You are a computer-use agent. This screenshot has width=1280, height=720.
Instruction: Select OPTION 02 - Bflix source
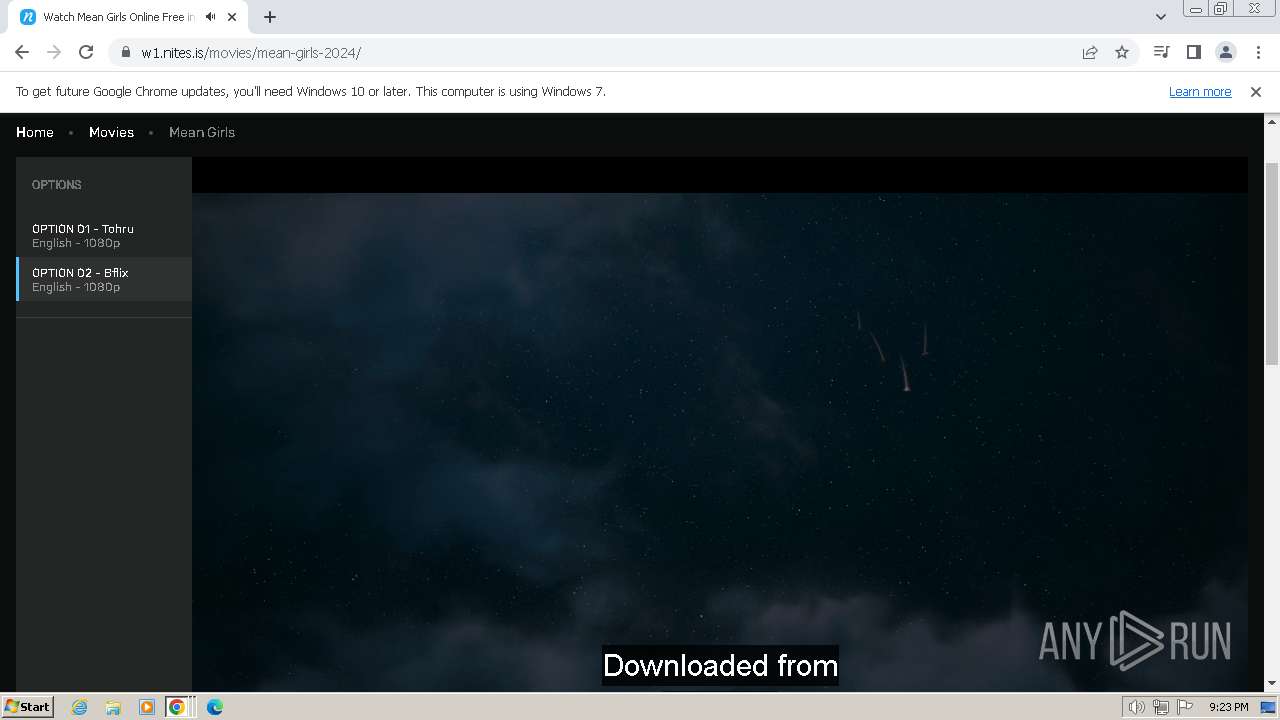coord(104,279)
